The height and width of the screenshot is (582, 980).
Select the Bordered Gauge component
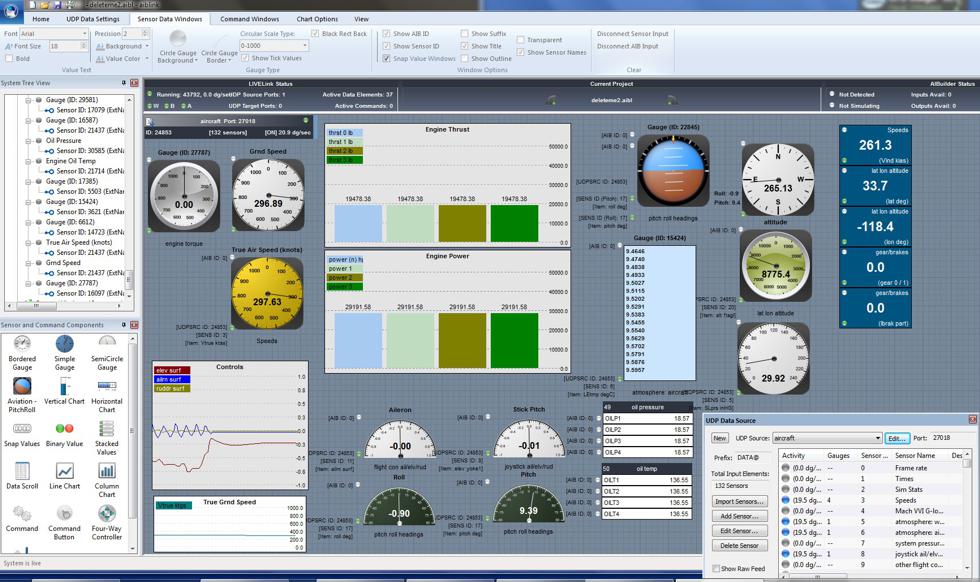point(22,353)
